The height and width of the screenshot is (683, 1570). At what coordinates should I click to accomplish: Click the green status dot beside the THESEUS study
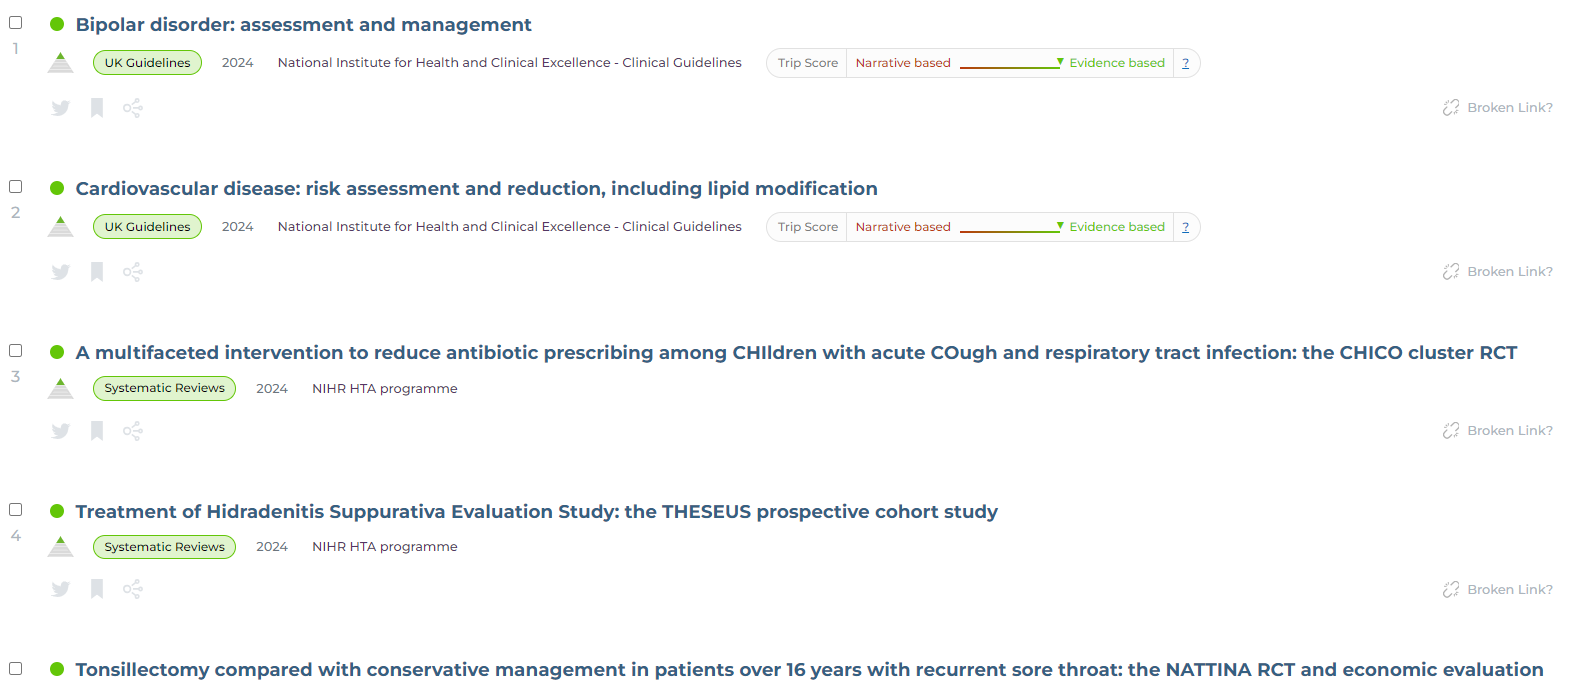coord(56,511)
